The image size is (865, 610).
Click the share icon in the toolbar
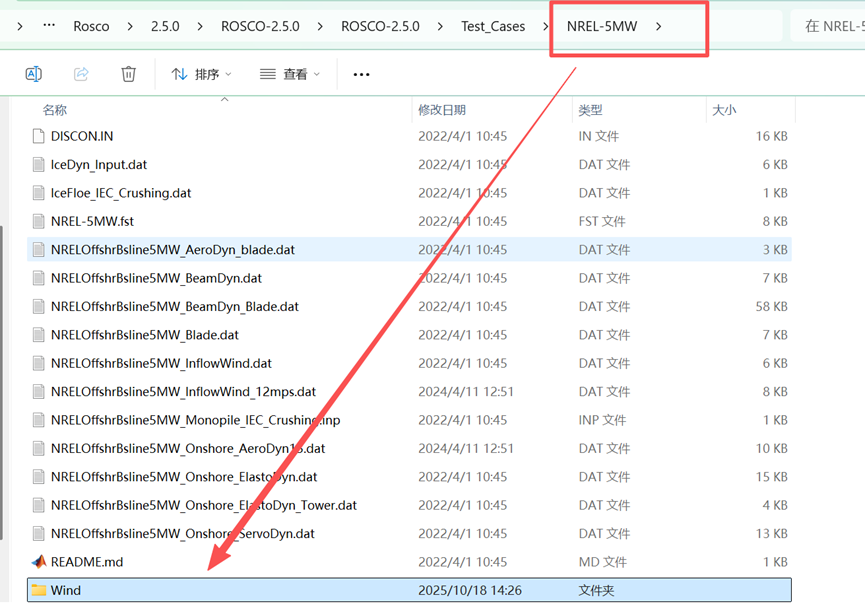point(81,74)
